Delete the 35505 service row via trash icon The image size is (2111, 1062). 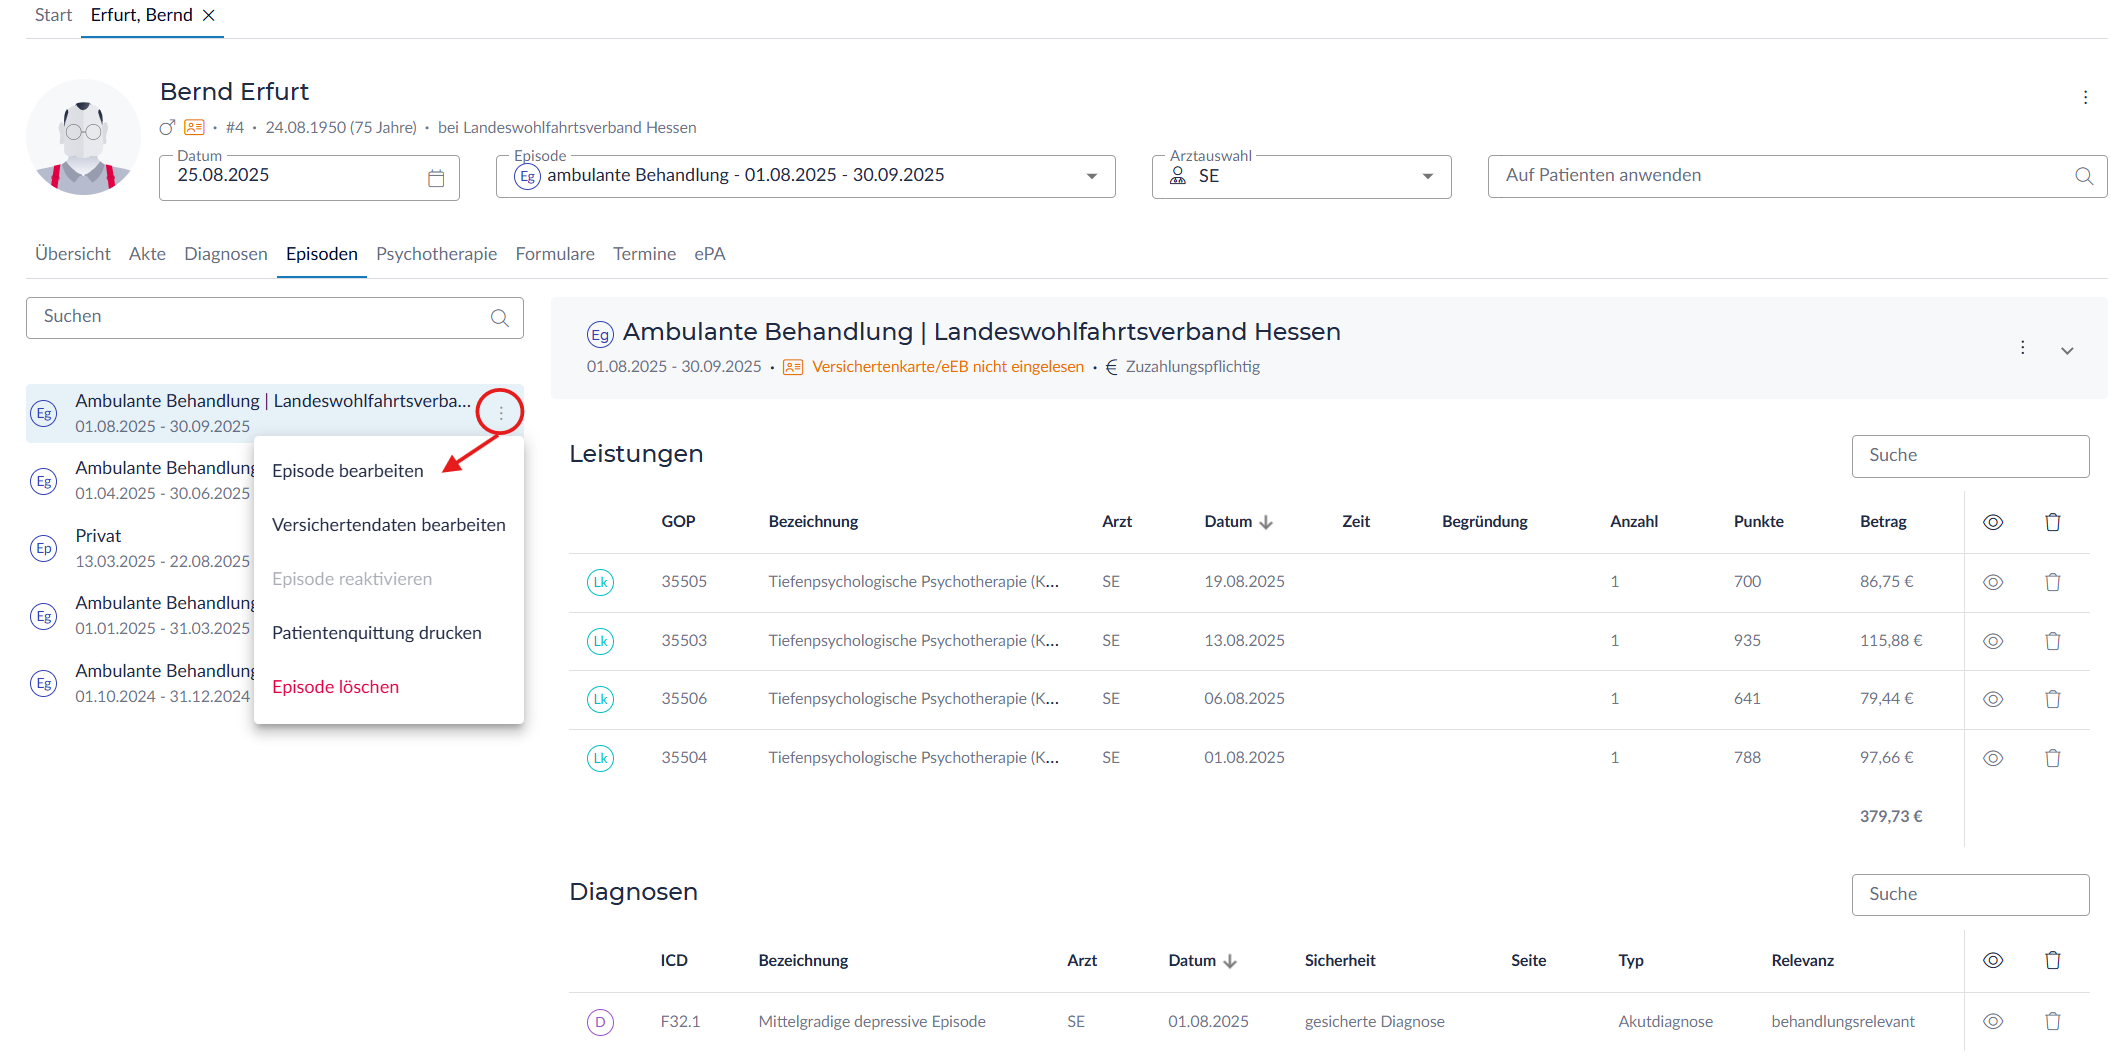point(2052,582)
